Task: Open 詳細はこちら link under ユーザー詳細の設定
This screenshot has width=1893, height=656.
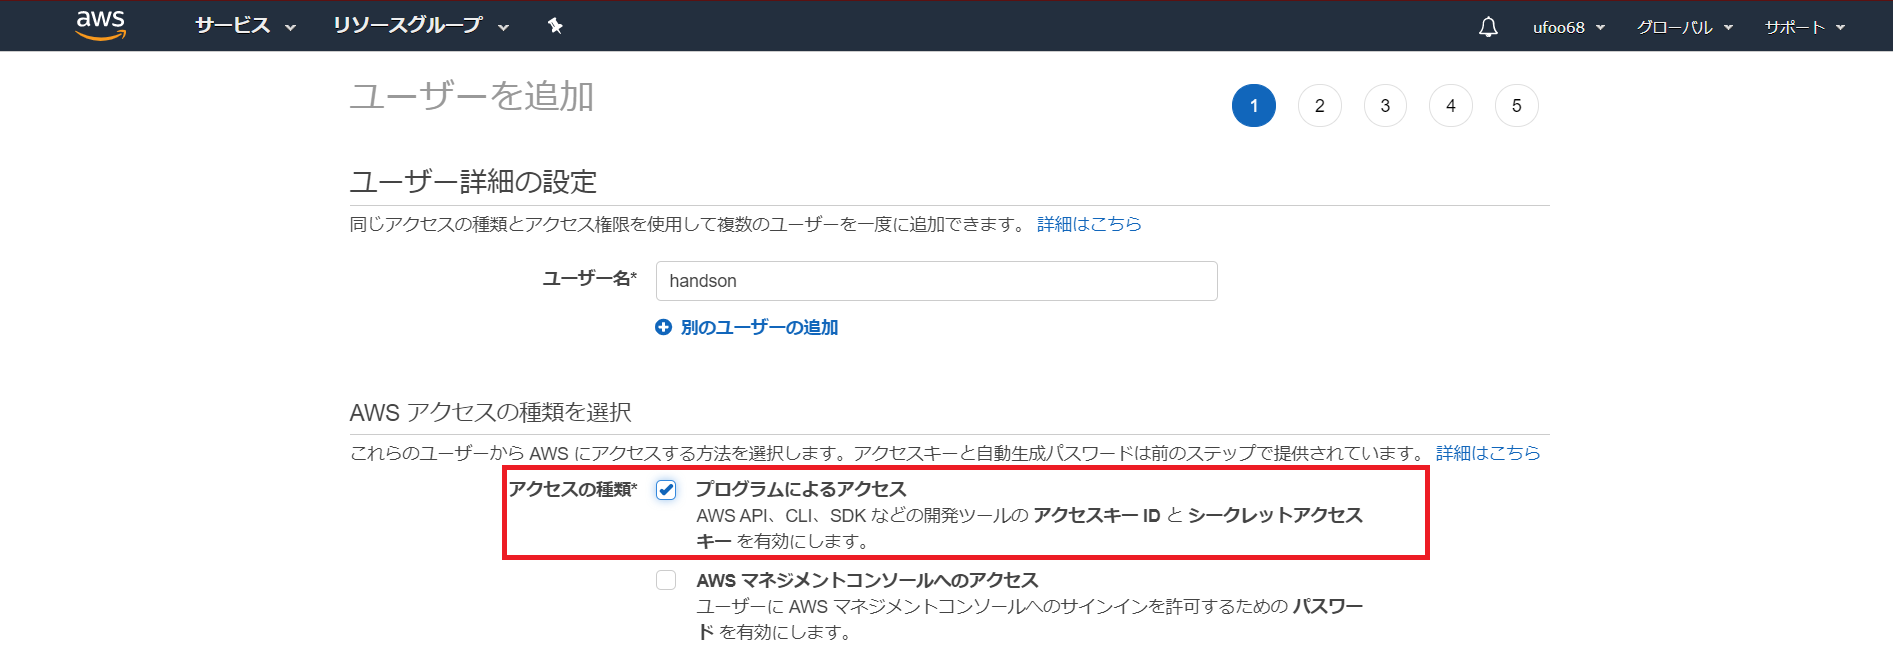Action: [1089, 224]
